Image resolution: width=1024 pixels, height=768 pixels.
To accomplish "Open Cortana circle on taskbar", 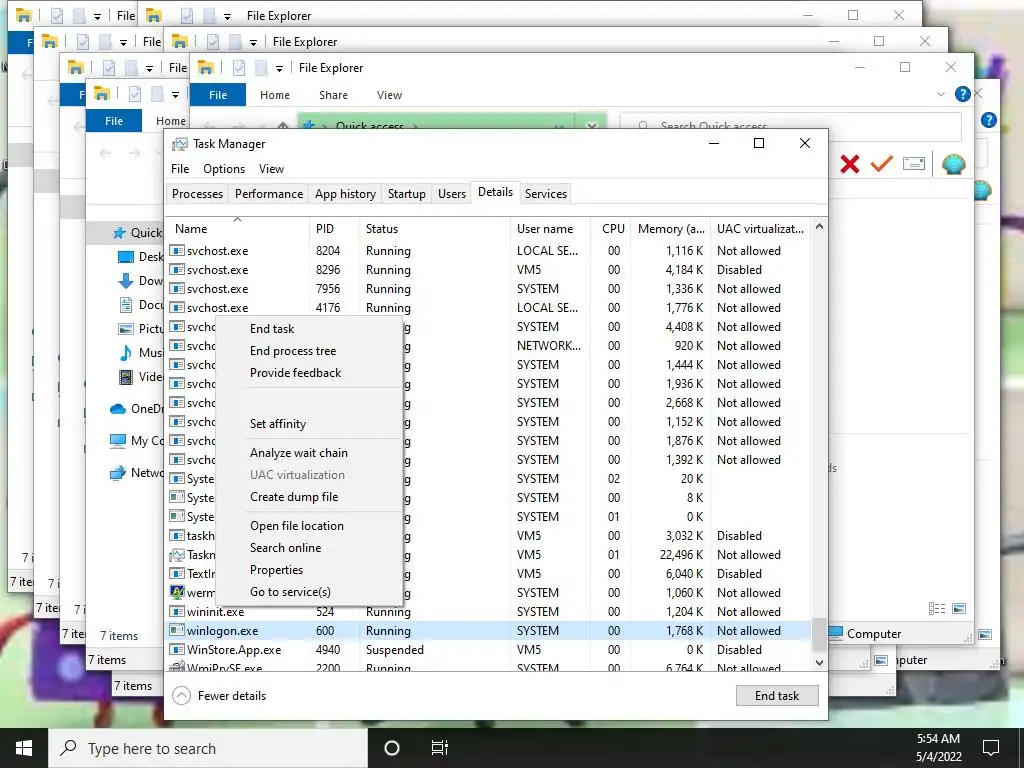I will [x=391, y=748].
